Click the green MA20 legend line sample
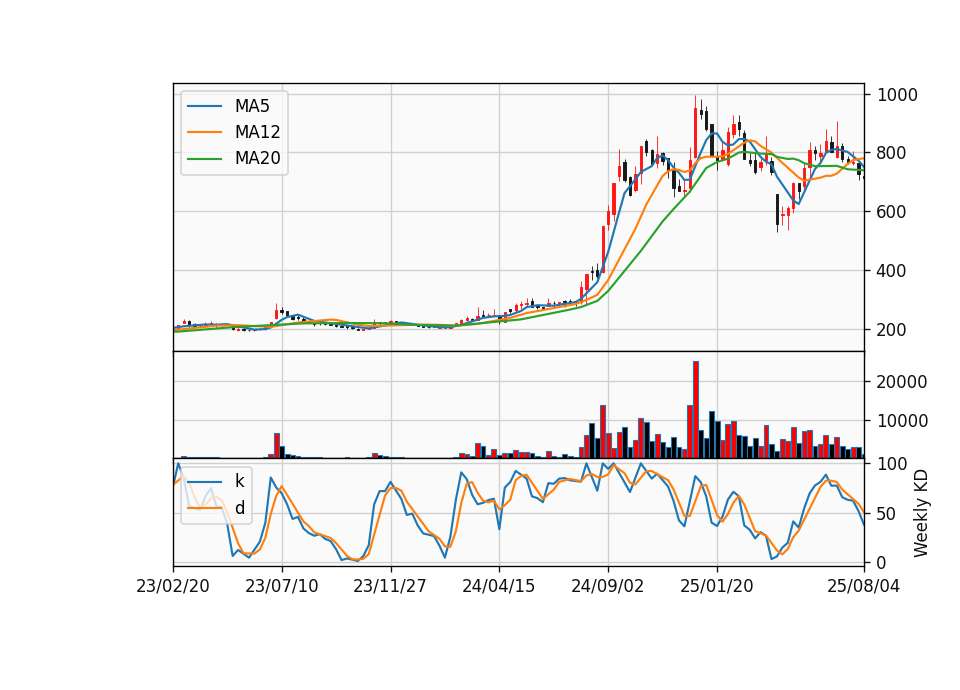960x690 pixels. pos(204,159)
